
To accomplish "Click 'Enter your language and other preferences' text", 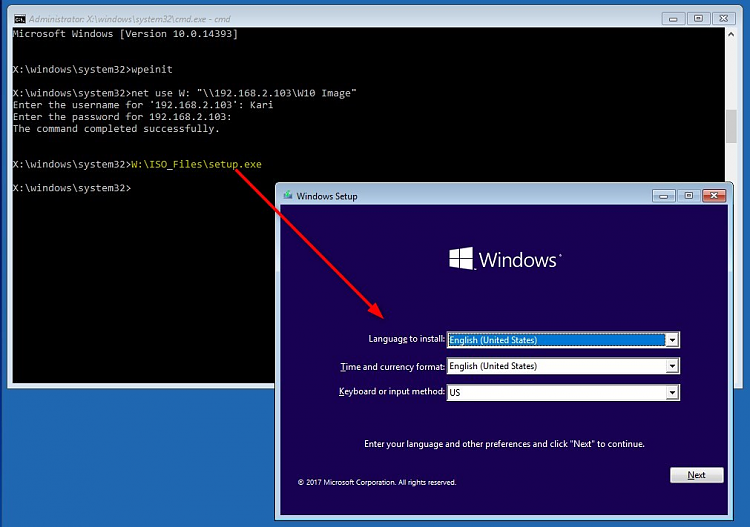I will (x=504, y=444).
